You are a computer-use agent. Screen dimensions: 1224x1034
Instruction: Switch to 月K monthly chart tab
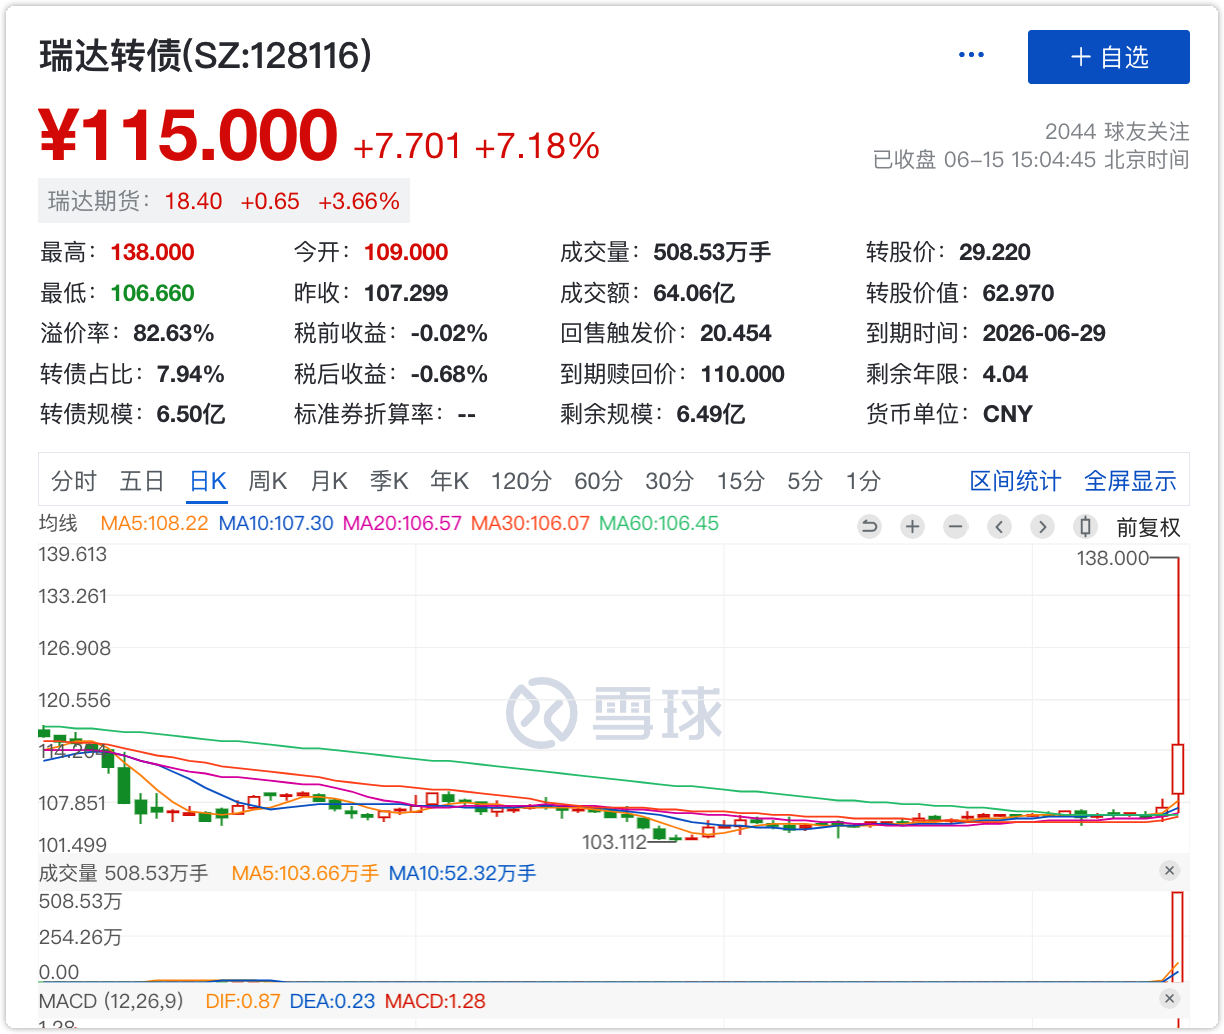coord(329,481)
